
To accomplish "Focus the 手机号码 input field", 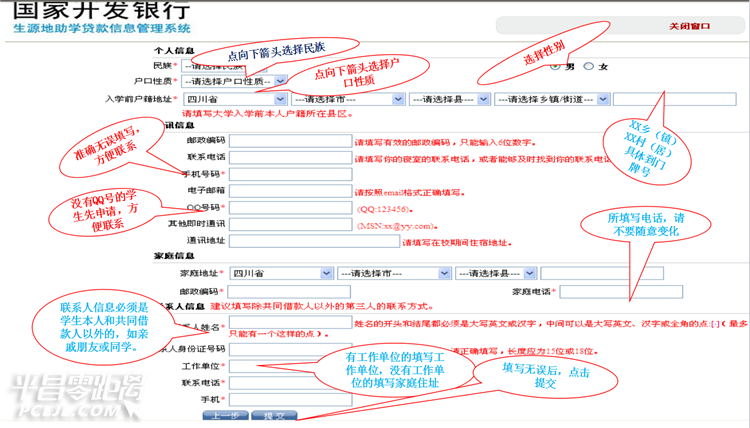I will [x=290, y=174].
